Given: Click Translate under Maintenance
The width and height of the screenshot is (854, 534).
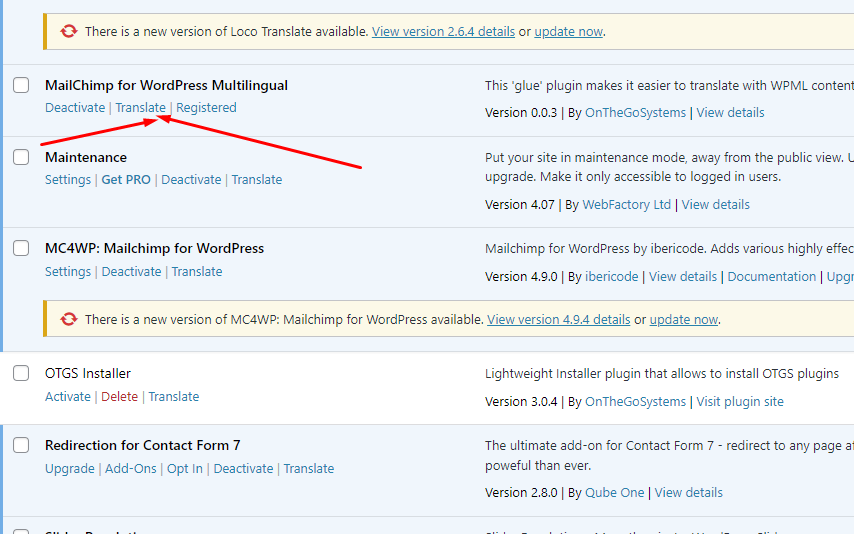Looking at the screenshot, I should (257, 179).
